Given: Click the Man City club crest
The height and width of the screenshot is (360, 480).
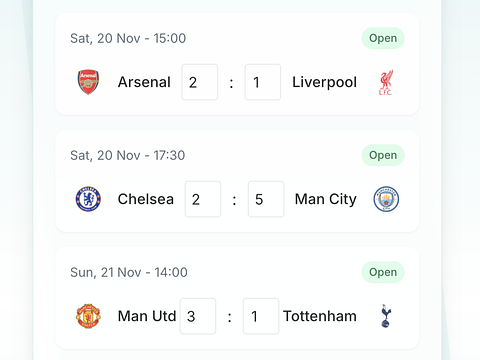Looking at the screenshot, I should tap(386, 199).
